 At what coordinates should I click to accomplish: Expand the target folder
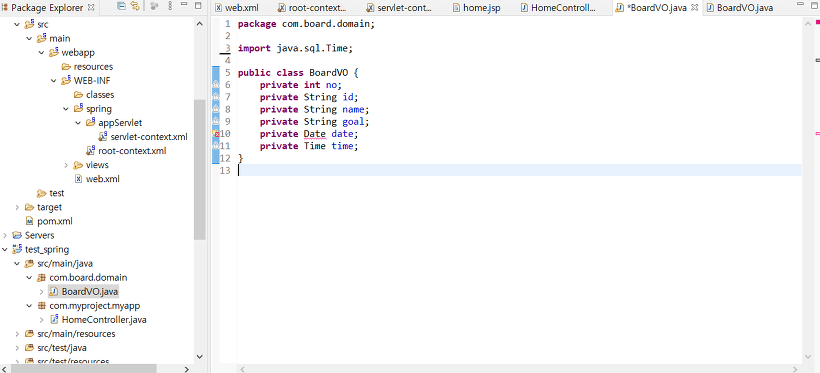click(16, 207)
